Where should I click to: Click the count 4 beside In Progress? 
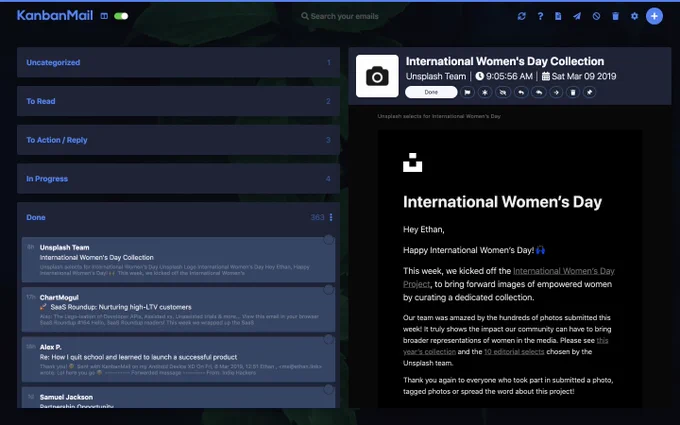point(328,179)
